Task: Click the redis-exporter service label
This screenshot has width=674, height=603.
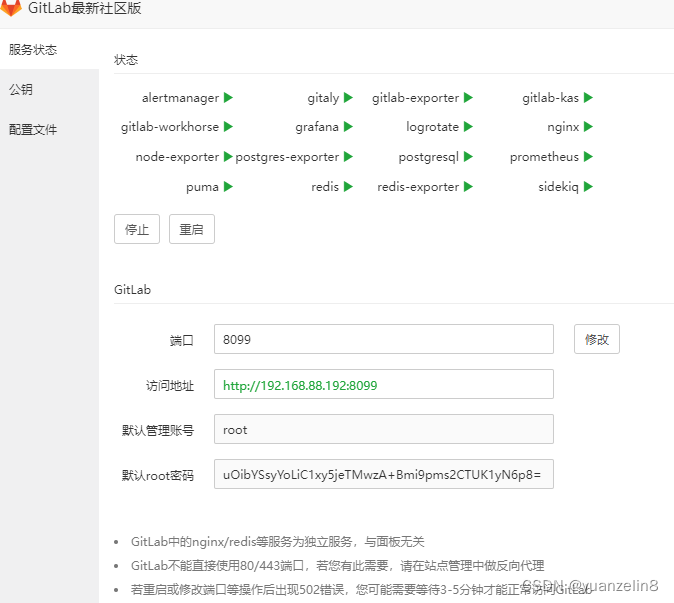Action: (418, 187)
